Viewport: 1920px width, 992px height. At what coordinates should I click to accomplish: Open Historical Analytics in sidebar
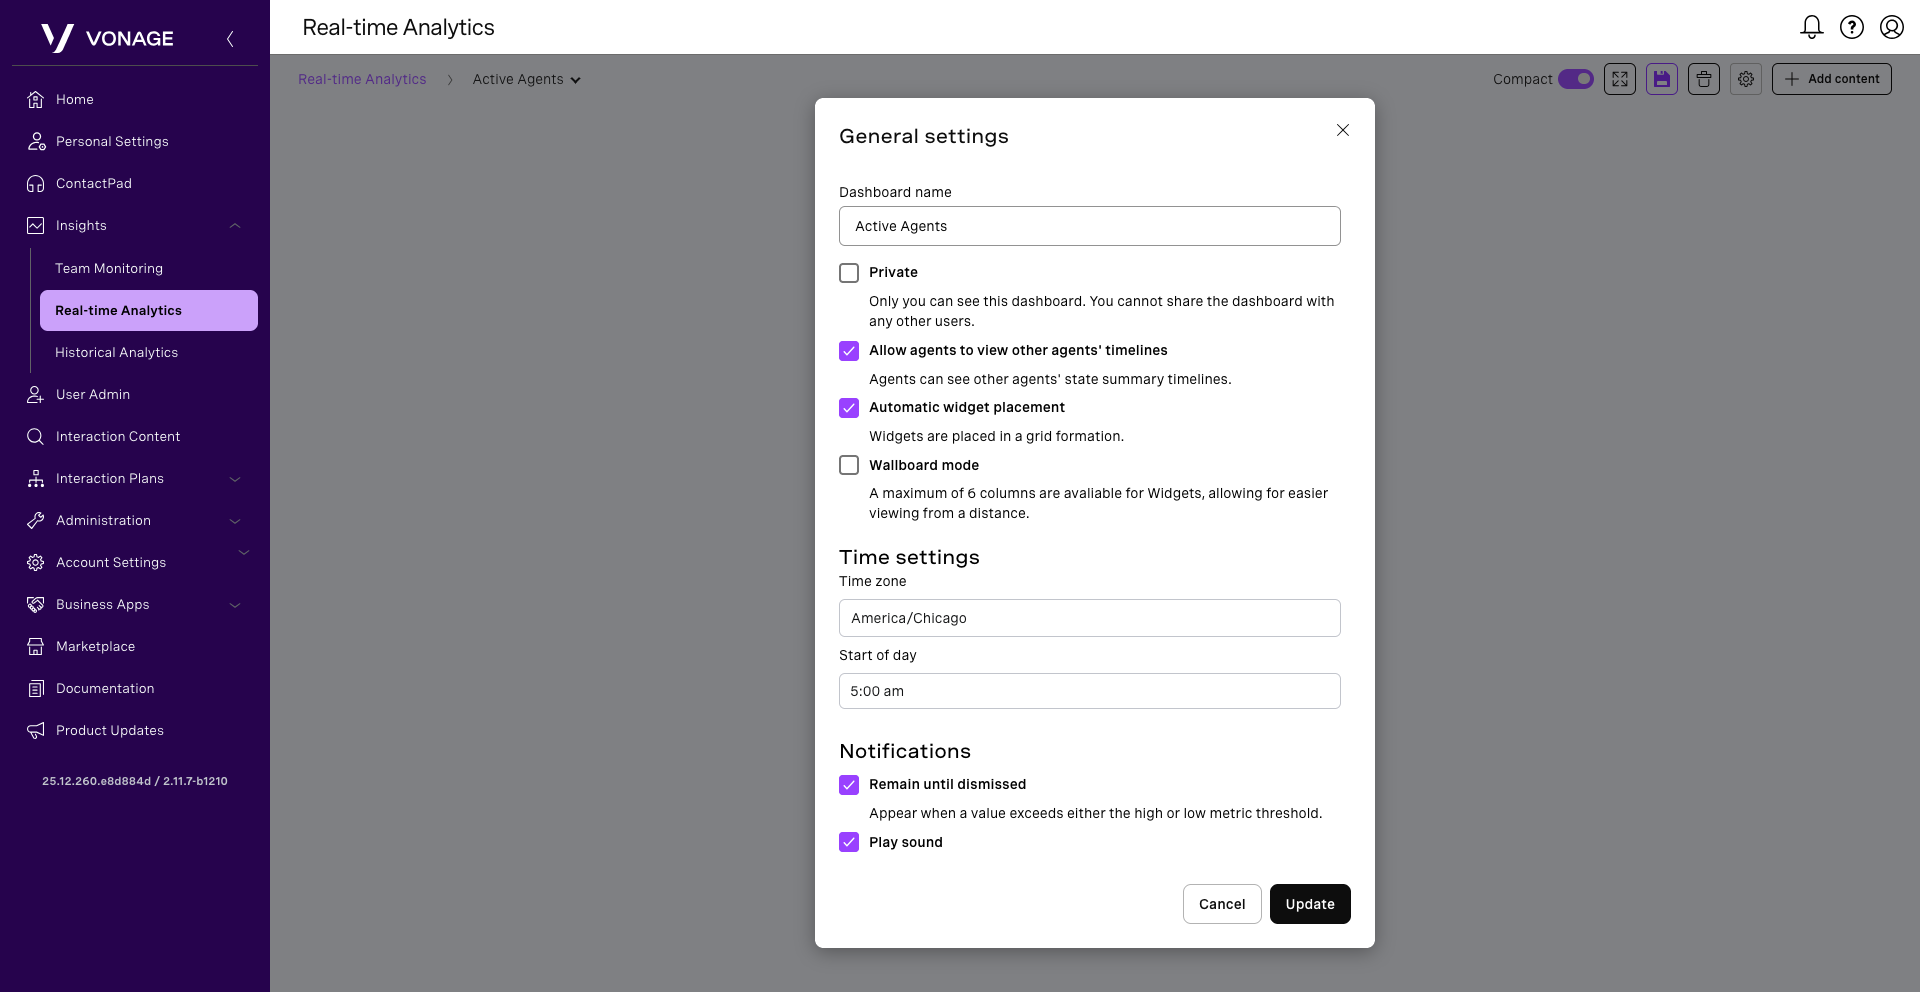116,353
